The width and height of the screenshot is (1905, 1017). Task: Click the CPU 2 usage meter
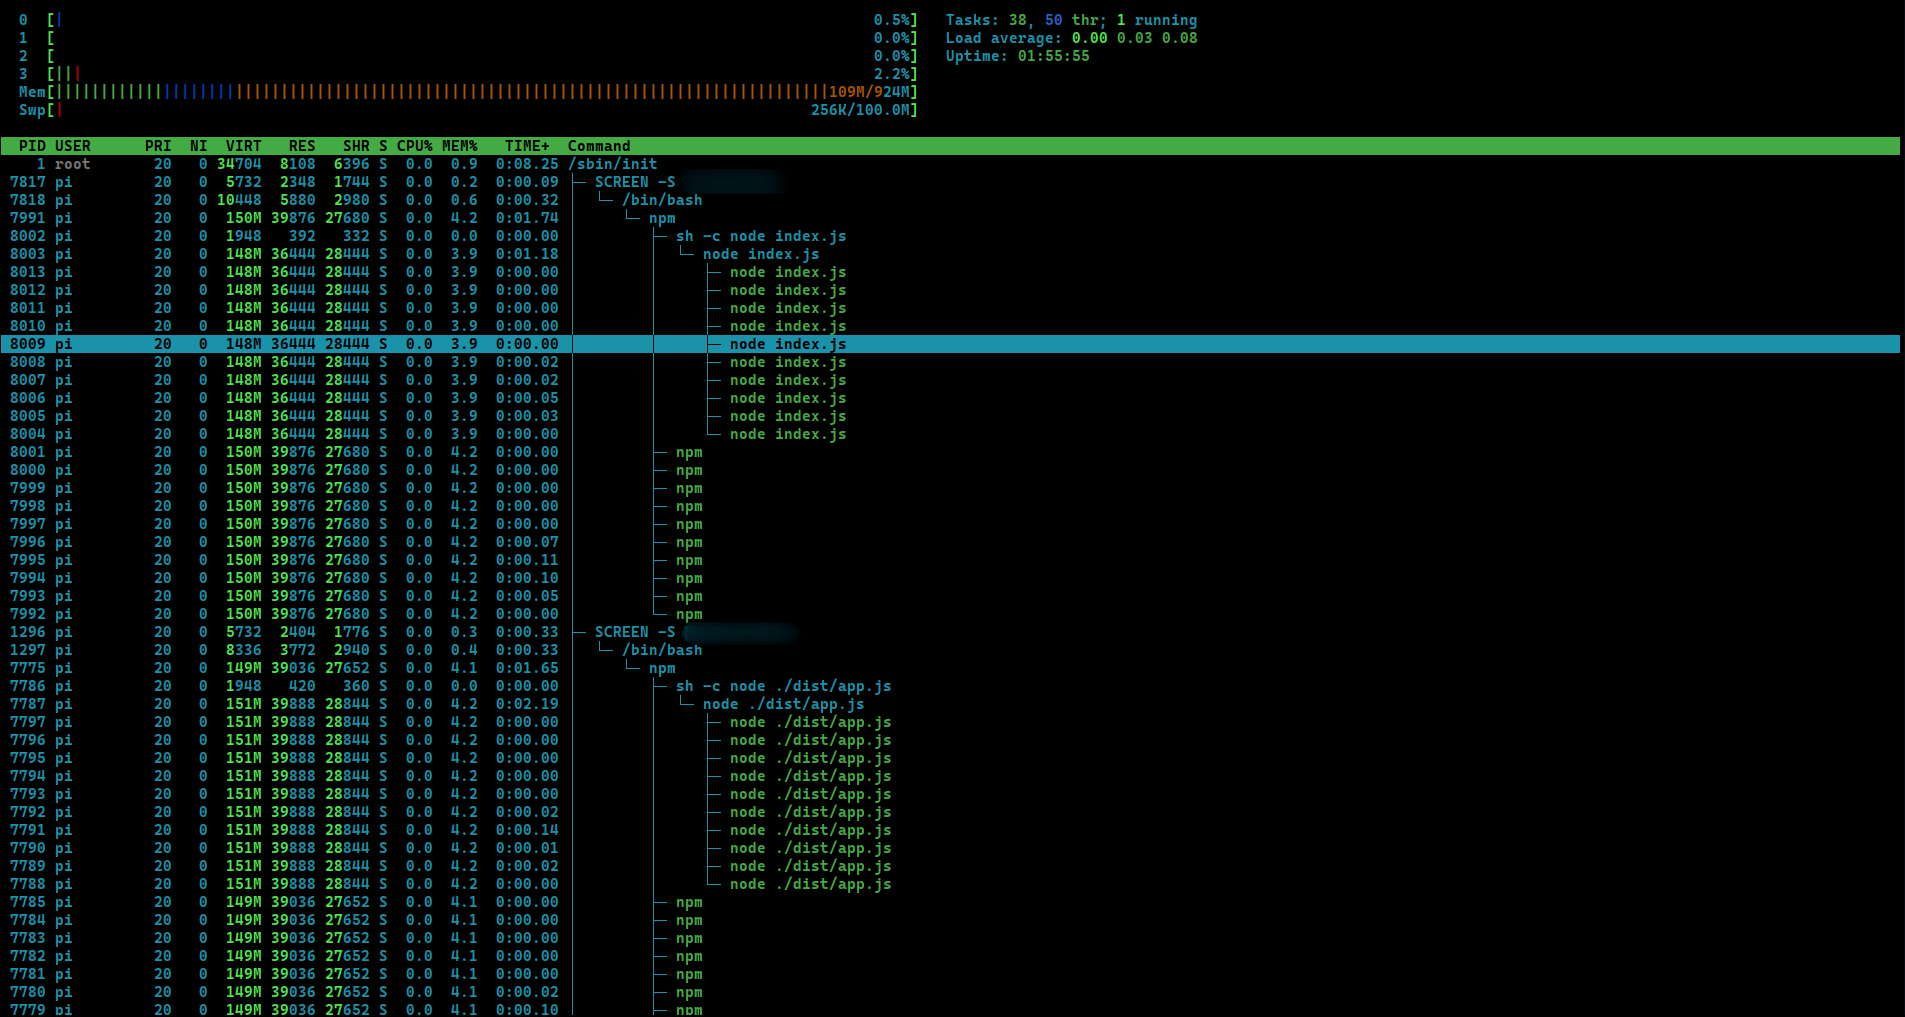coord(468,56)
